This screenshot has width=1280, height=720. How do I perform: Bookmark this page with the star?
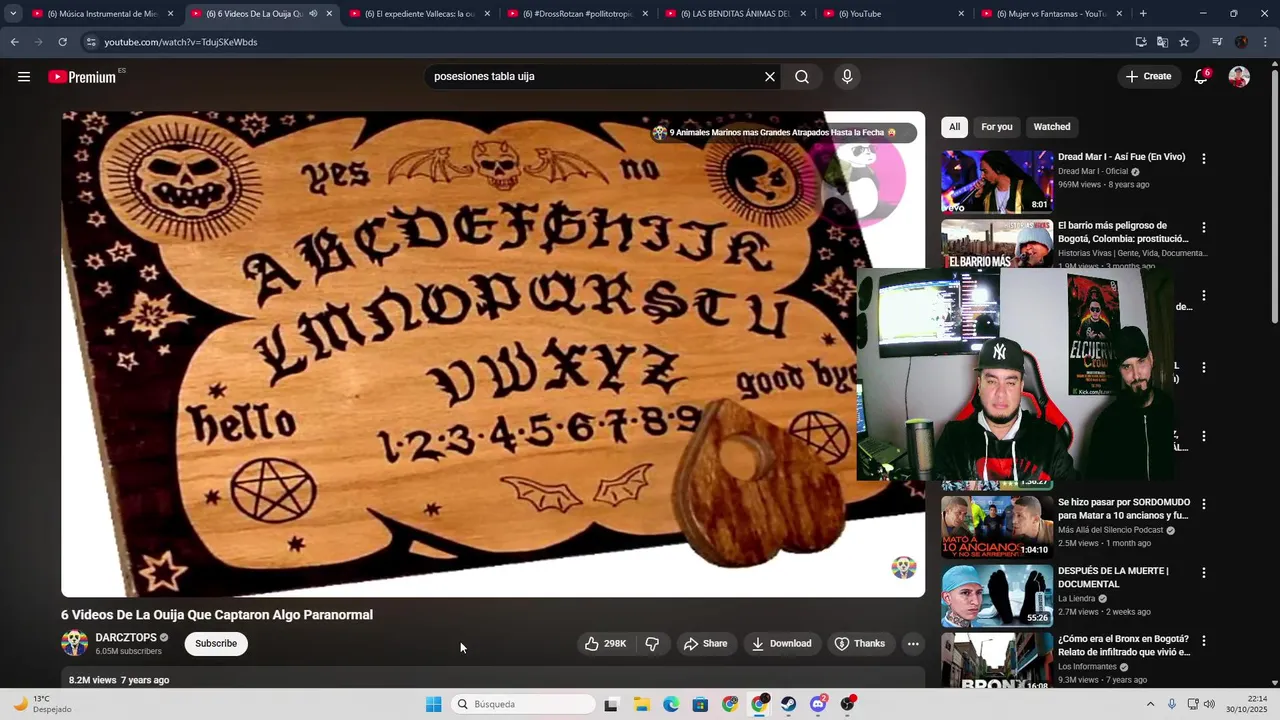point(1184,42)
